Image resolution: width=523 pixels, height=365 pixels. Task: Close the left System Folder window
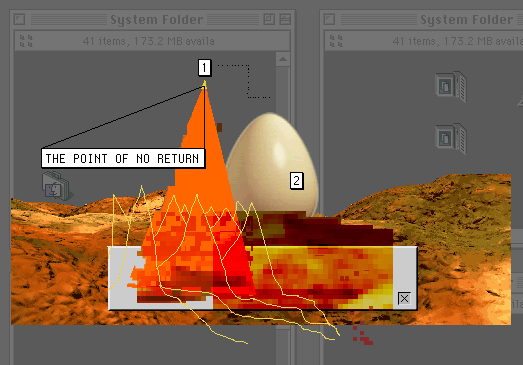pos(19,19)
